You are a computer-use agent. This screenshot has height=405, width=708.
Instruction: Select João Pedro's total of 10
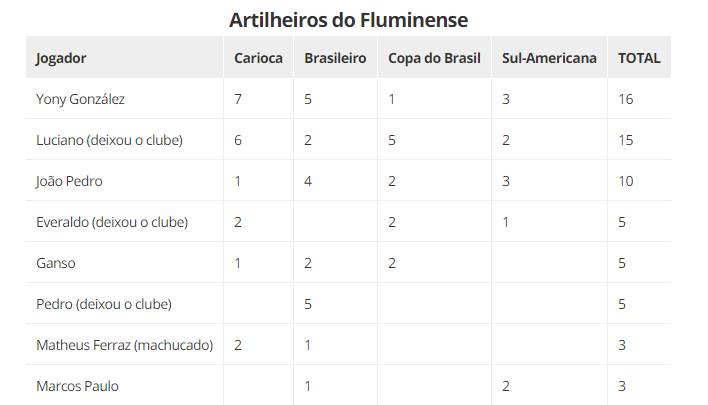click(x=626, y=182)
